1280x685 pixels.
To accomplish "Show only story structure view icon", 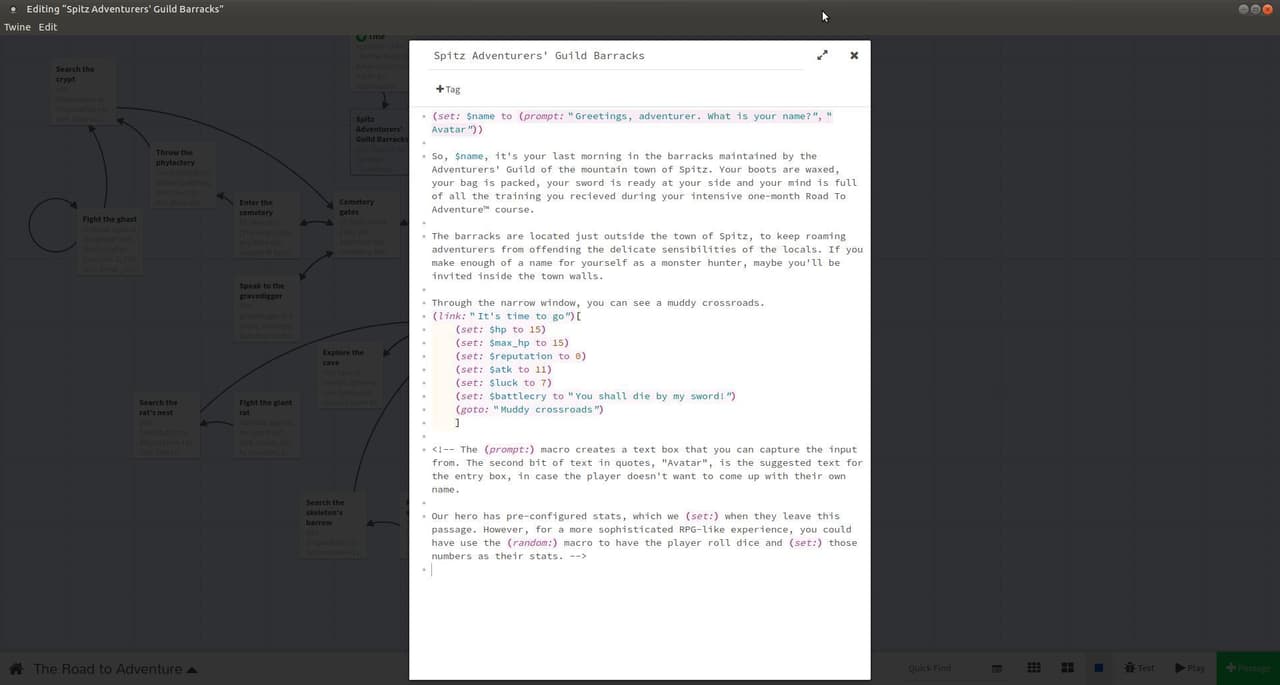I will point(997,668).
